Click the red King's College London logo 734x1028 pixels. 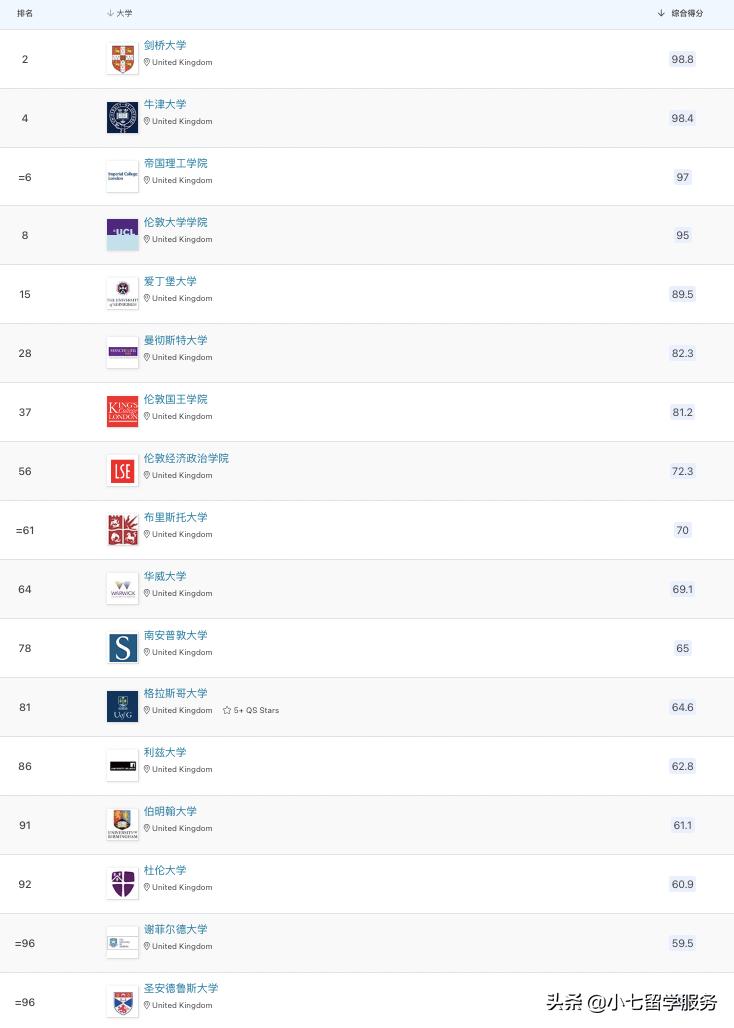[x=123, y=412]
